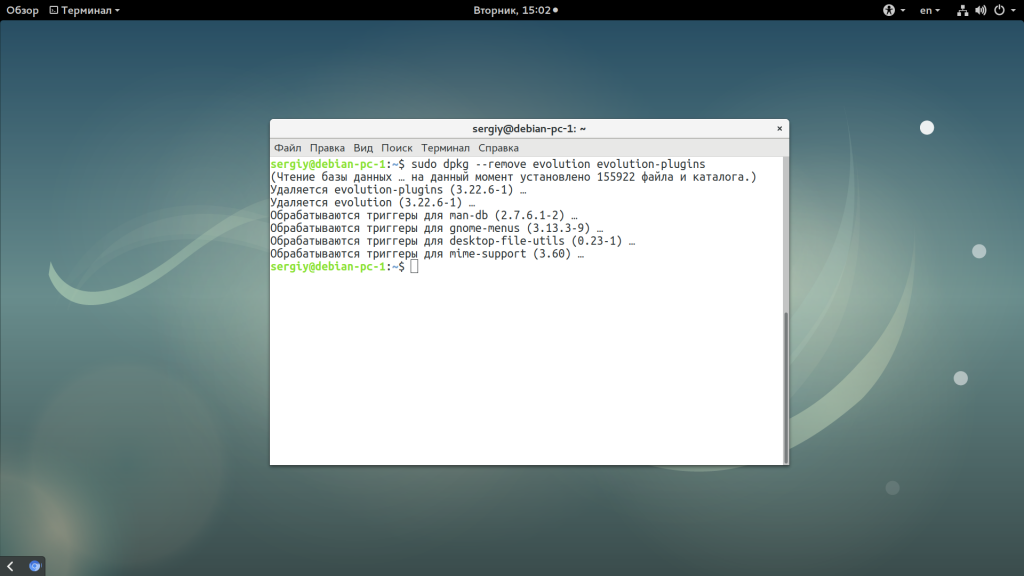Click the Обзор activities button
Image resolution: width=1024 pixels, height=576 pixels.
(22, 10)
